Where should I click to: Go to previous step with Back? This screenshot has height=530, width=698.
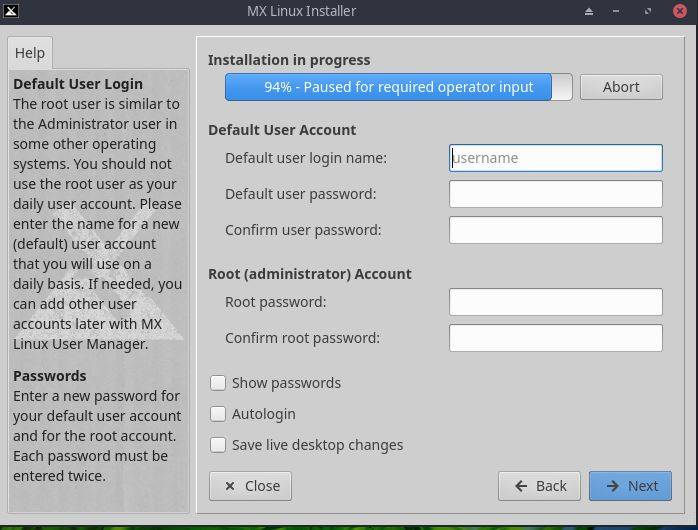[539, 486]
